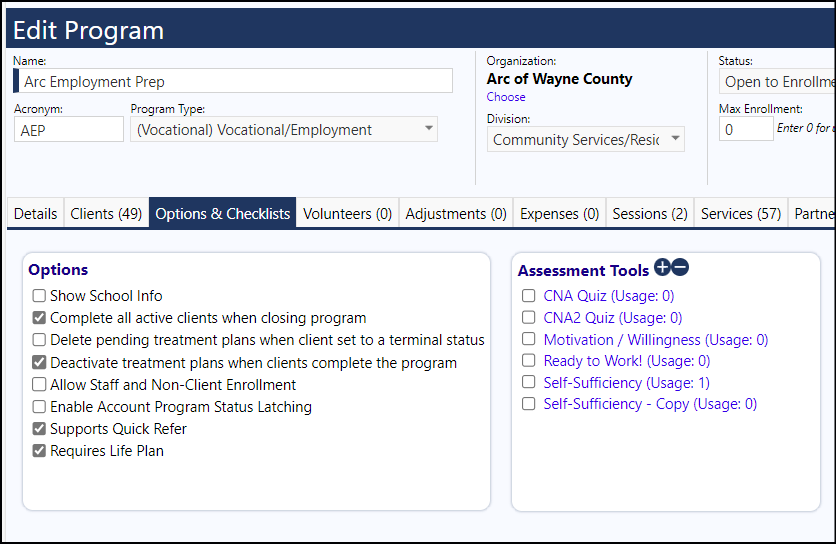Click the Choose organization link

(x=505, y=97)
